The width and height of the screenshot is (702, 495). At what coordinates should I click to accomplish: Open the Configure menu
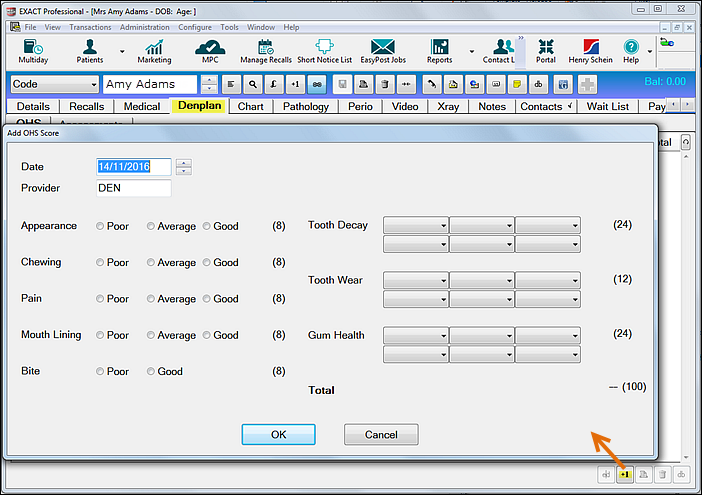click(x=195, y=27)
